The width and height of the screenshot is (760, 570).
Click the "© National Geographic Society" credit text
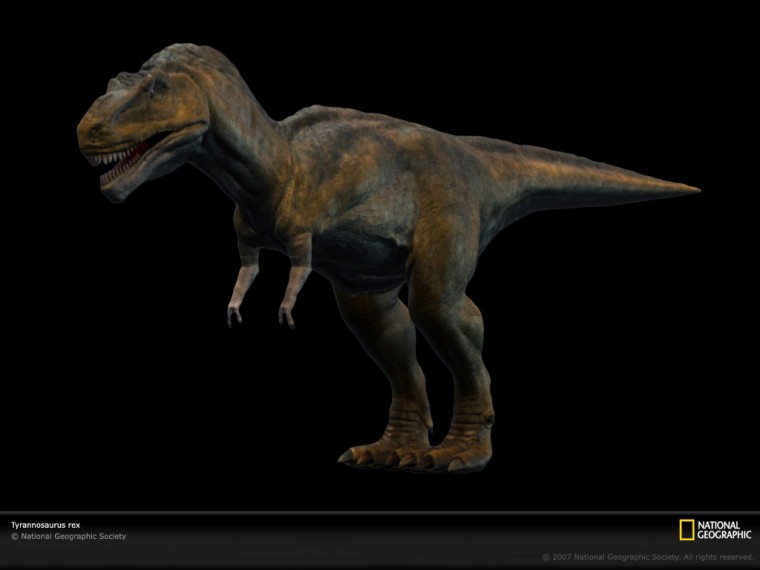coord(68,536)
